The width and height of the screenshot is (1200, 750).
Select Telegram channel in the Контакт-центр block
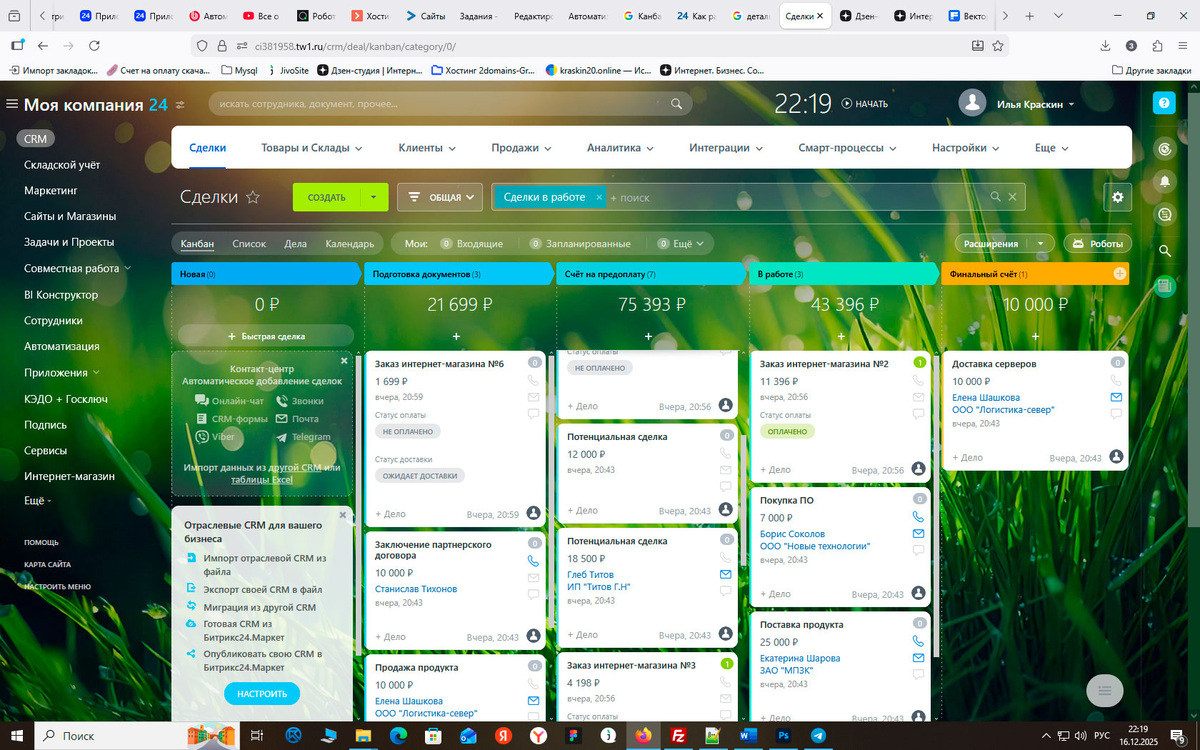pyautogui.click(x=303, y=437)
